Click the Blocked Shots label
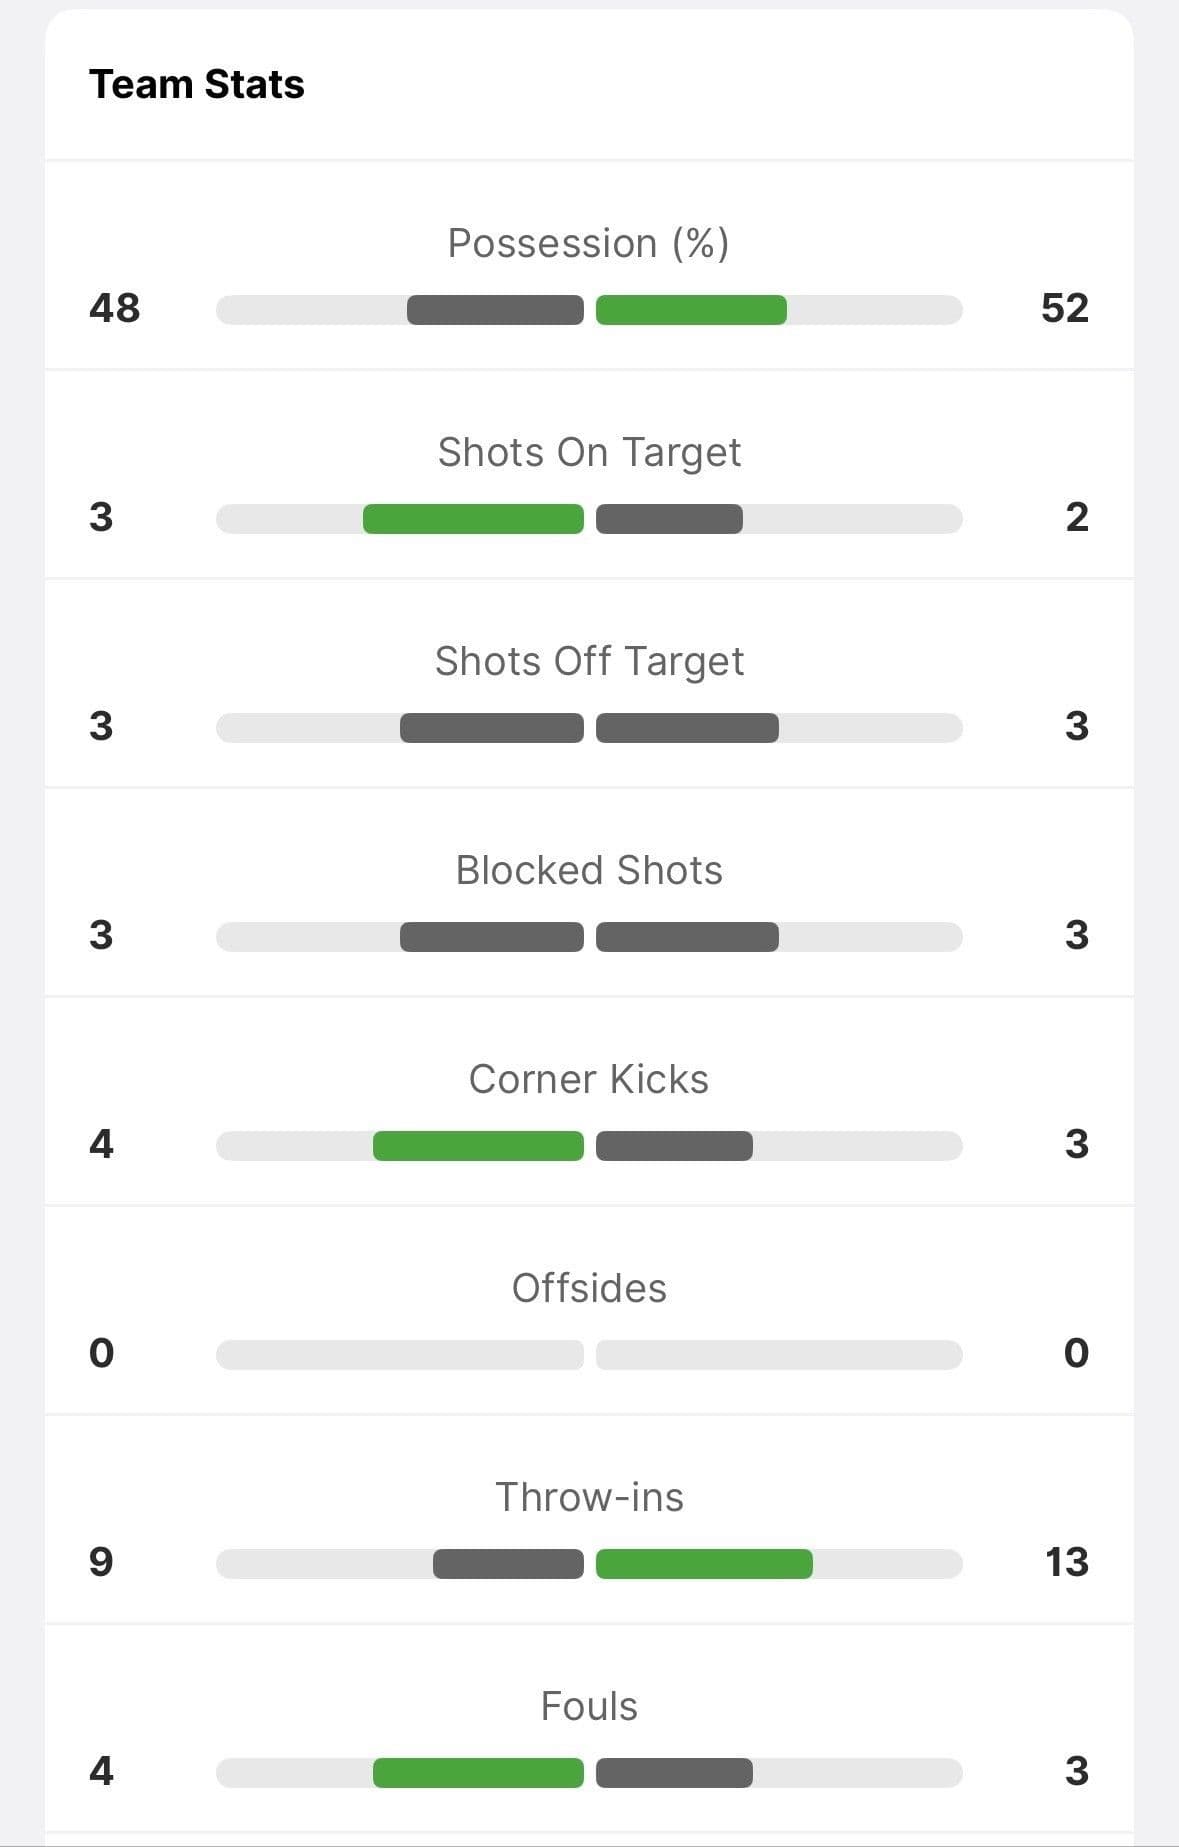The image size is (1179, 1847). [x=589, y=870]
